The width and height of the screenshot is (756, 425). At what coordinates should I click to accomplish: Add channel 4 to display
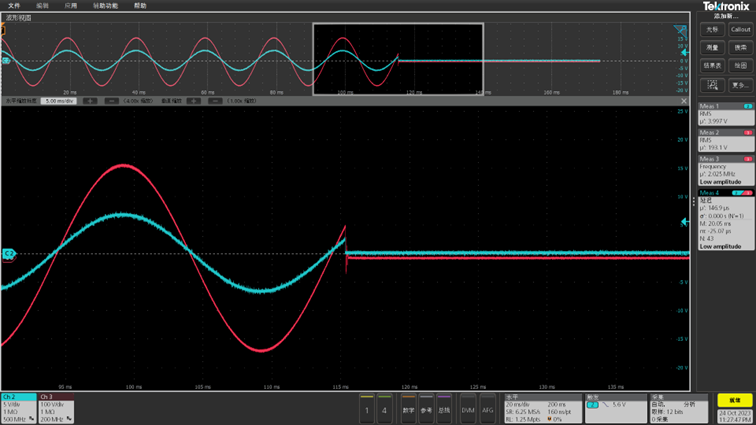[384, 409]
